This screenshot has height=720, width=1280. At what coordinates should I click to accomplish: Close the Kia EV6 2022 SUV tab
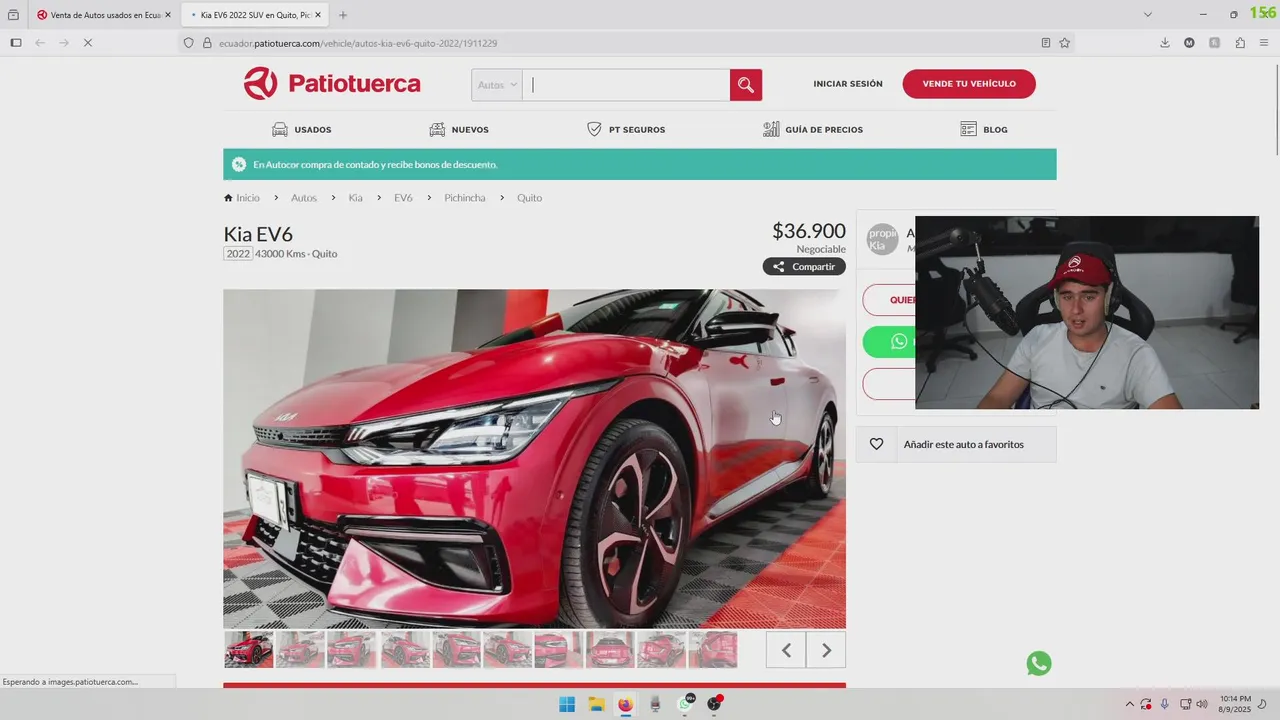[318, 15]
